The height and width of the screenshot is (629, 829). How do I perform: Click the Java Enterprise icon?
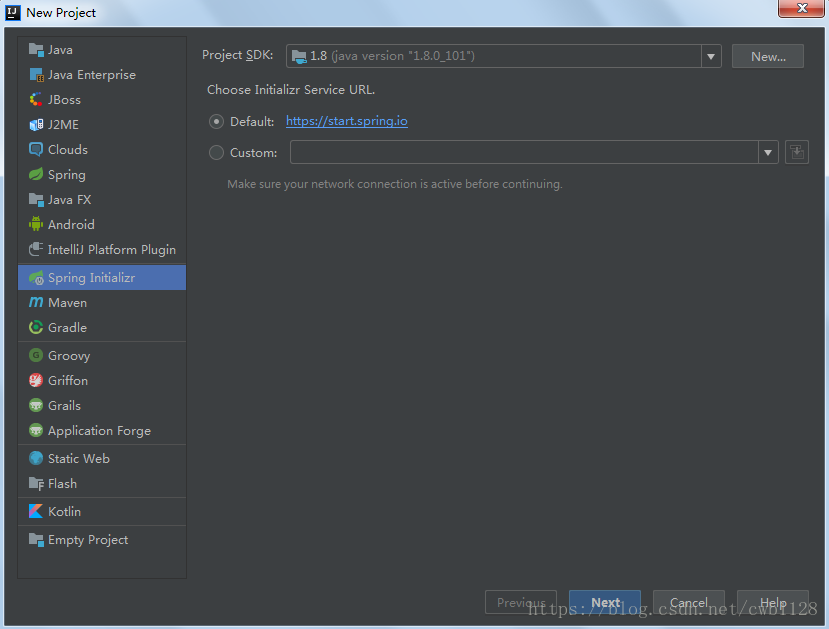[x=36, y=75]
